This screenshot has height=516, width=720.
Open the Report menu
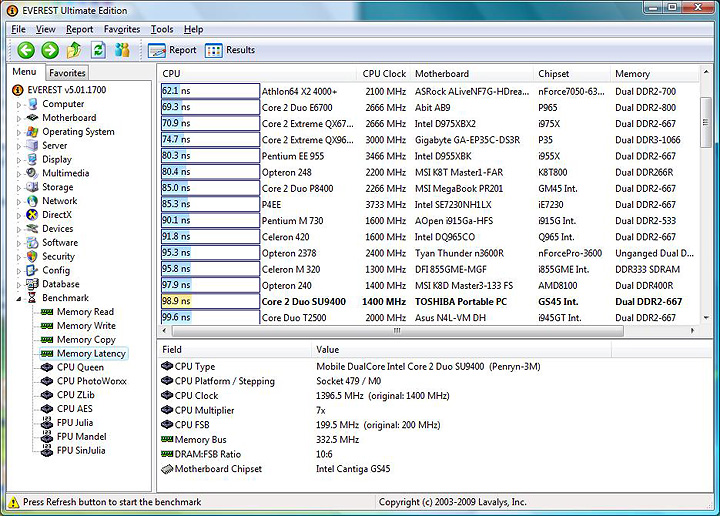pos(79,29)
